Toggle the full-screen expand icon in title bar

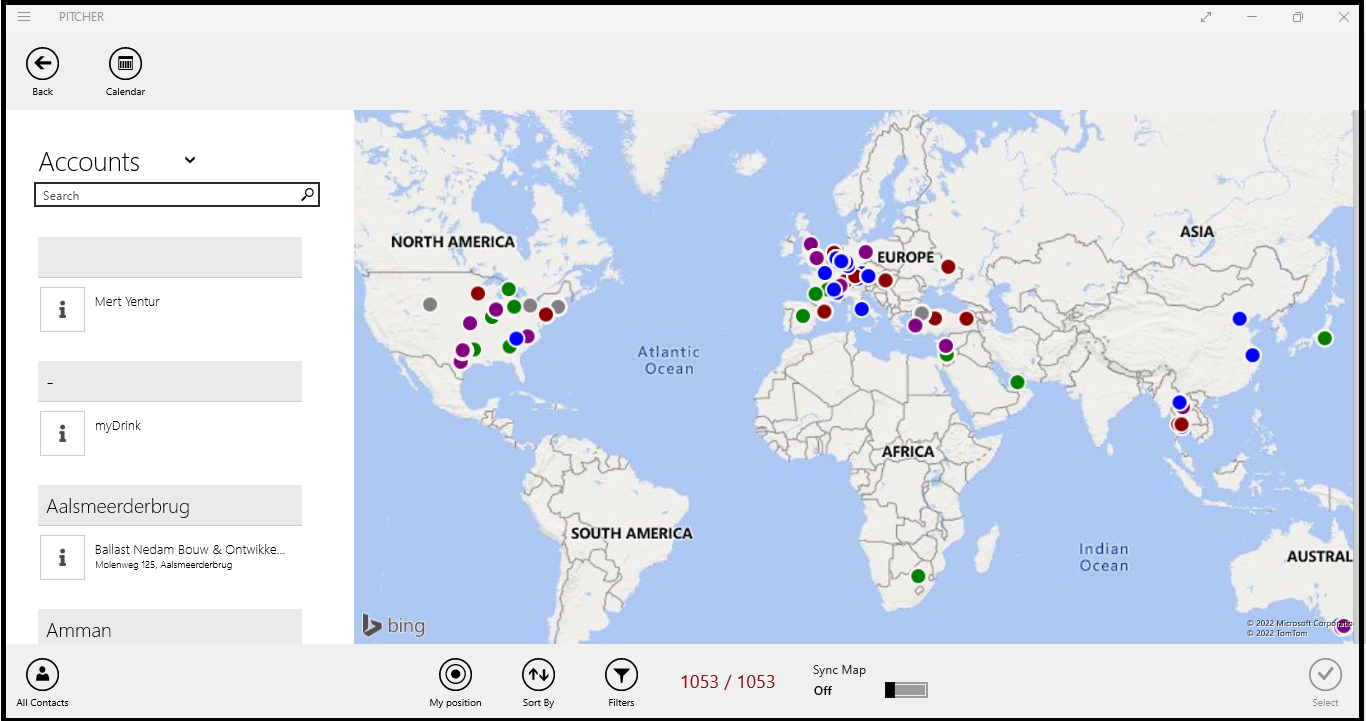pyautogui.click(x=1207, y=17)
